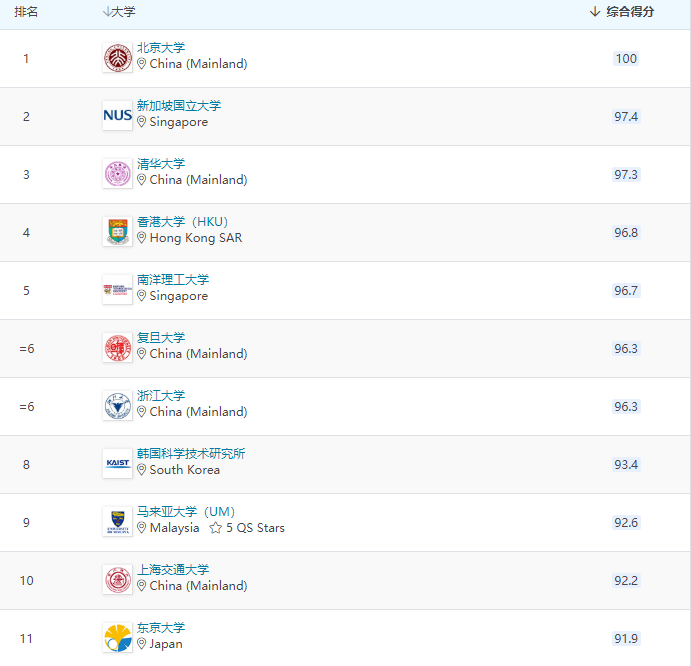The height and width of the screenshot is (666, 691).
Task: Click the Nanyang Technological University logo
Action: coord(117,290)
